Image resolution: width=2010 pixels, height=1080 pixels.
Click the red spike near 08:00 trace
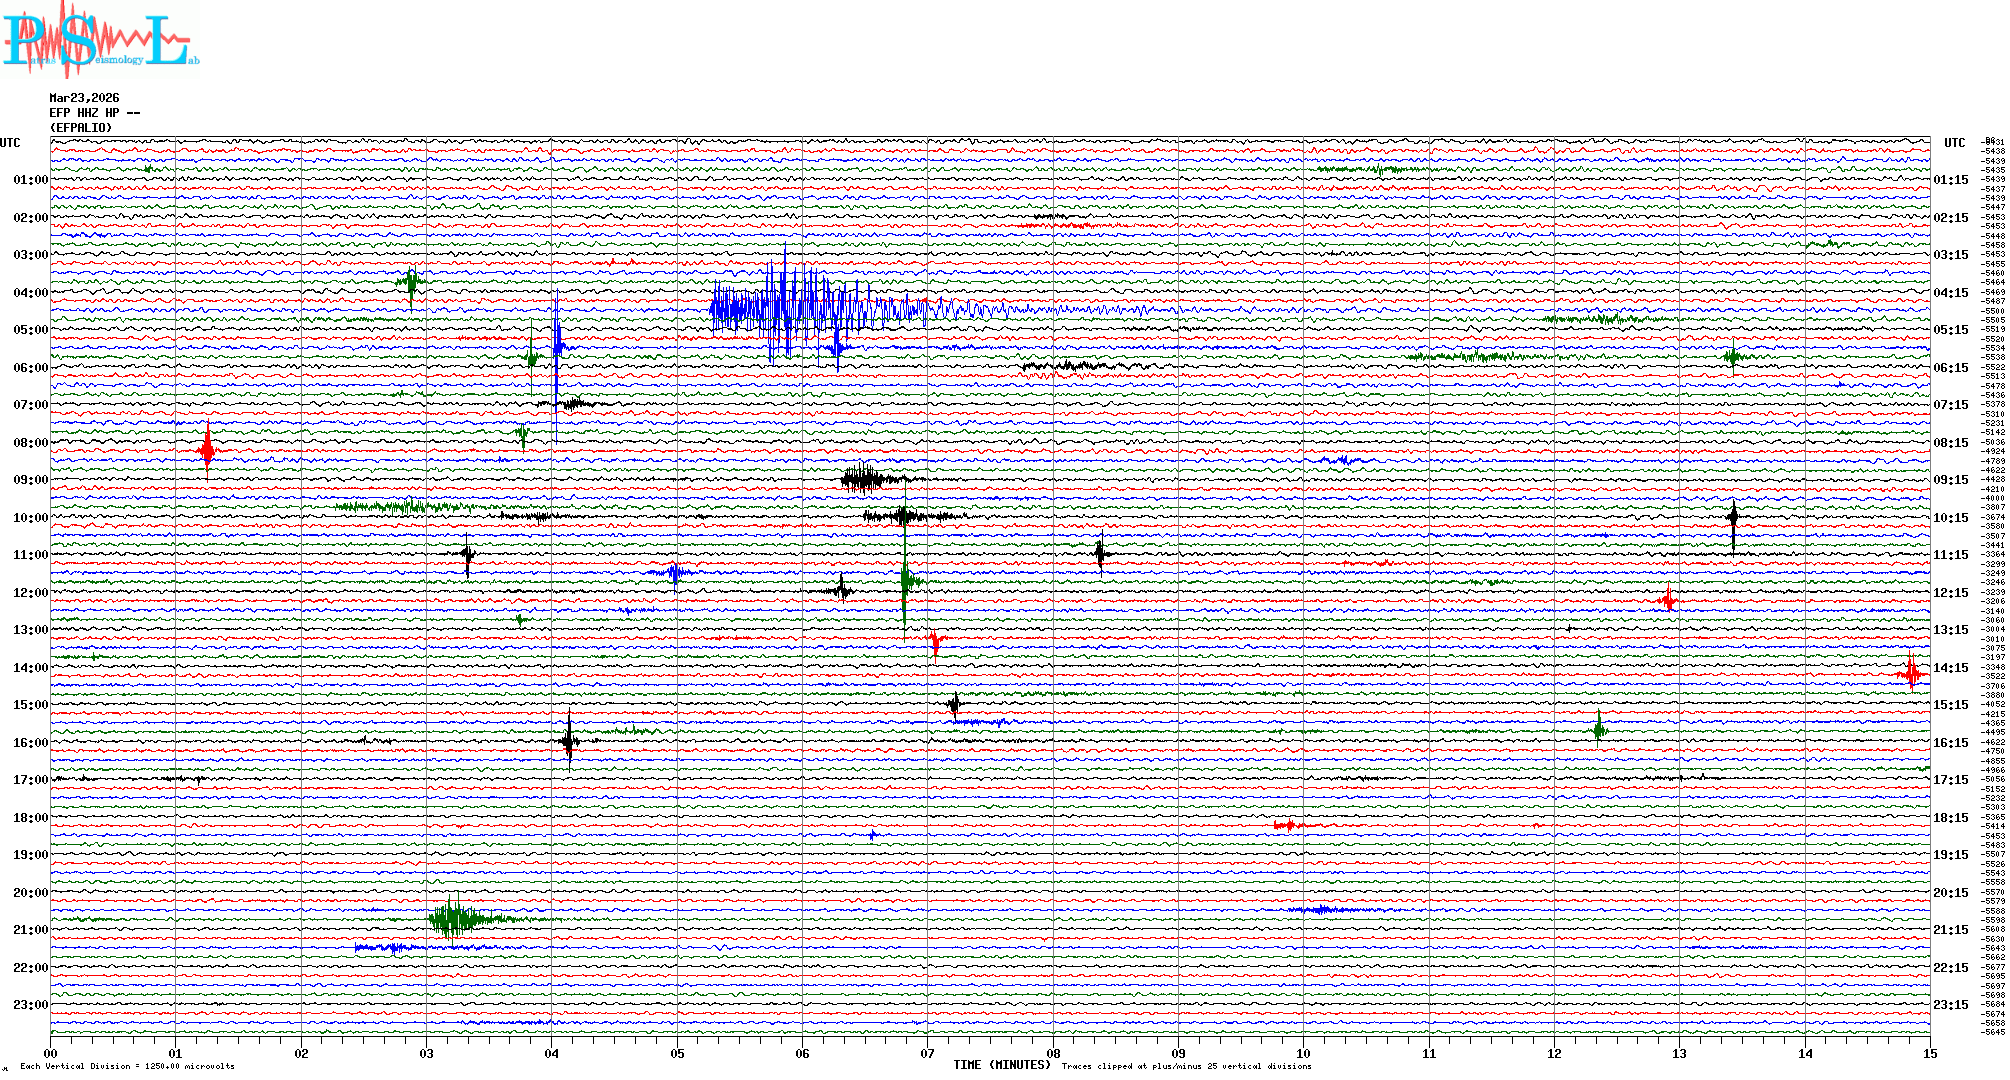pyautogui.click(x=207, y=450)
